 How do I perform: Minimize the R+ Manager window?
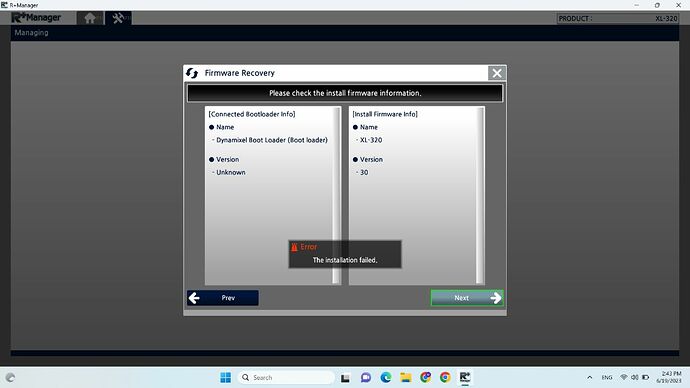[636, 5]
